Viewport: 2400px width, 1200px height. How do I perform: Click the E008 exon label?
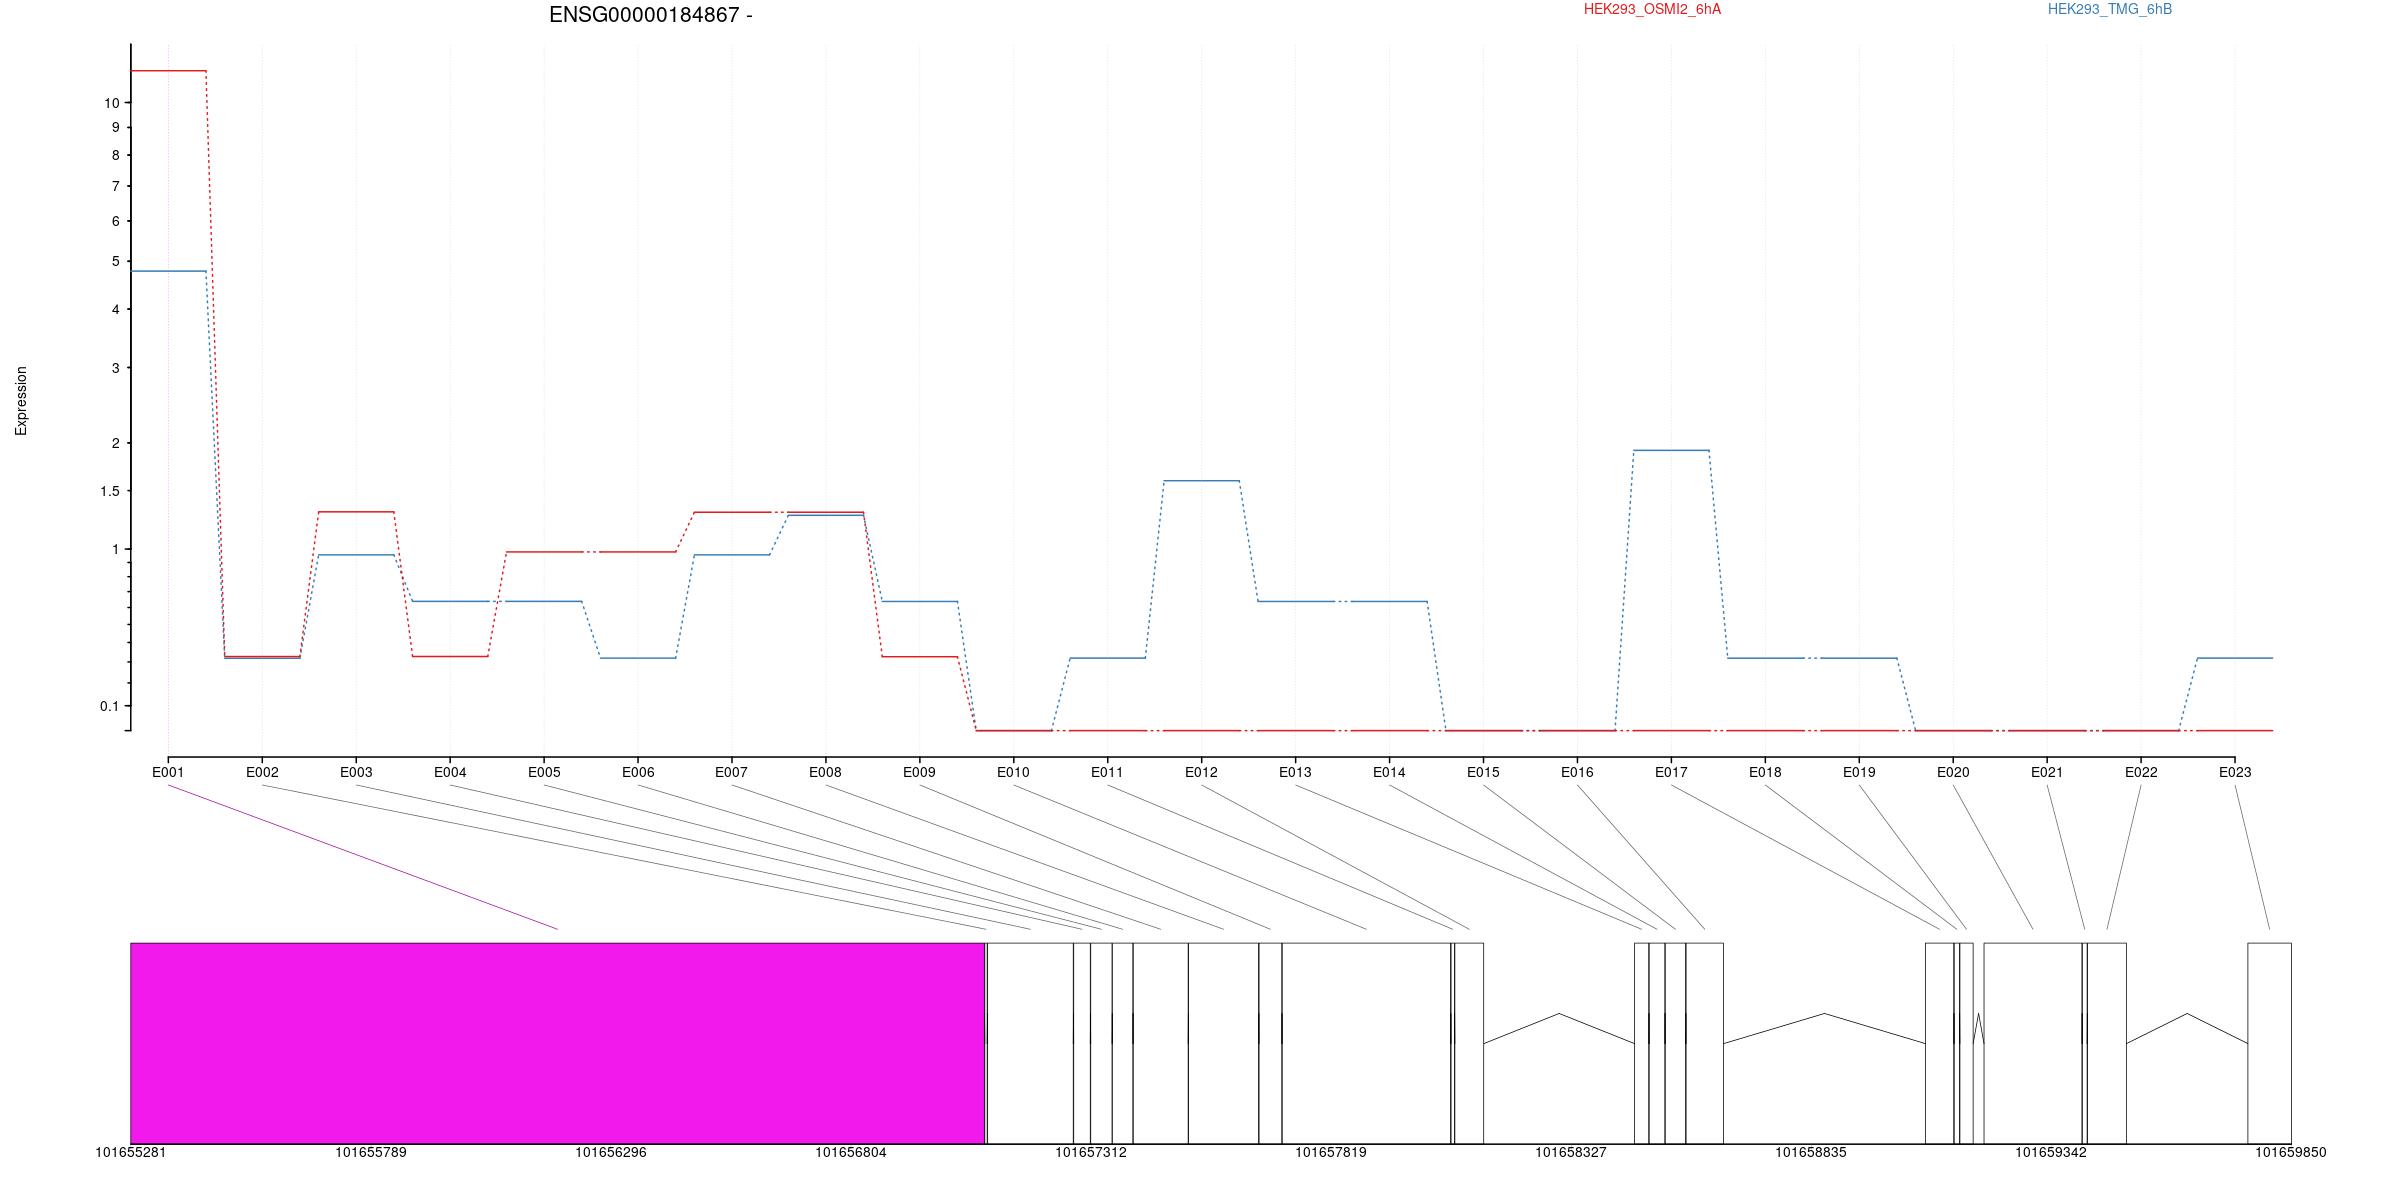825,772
